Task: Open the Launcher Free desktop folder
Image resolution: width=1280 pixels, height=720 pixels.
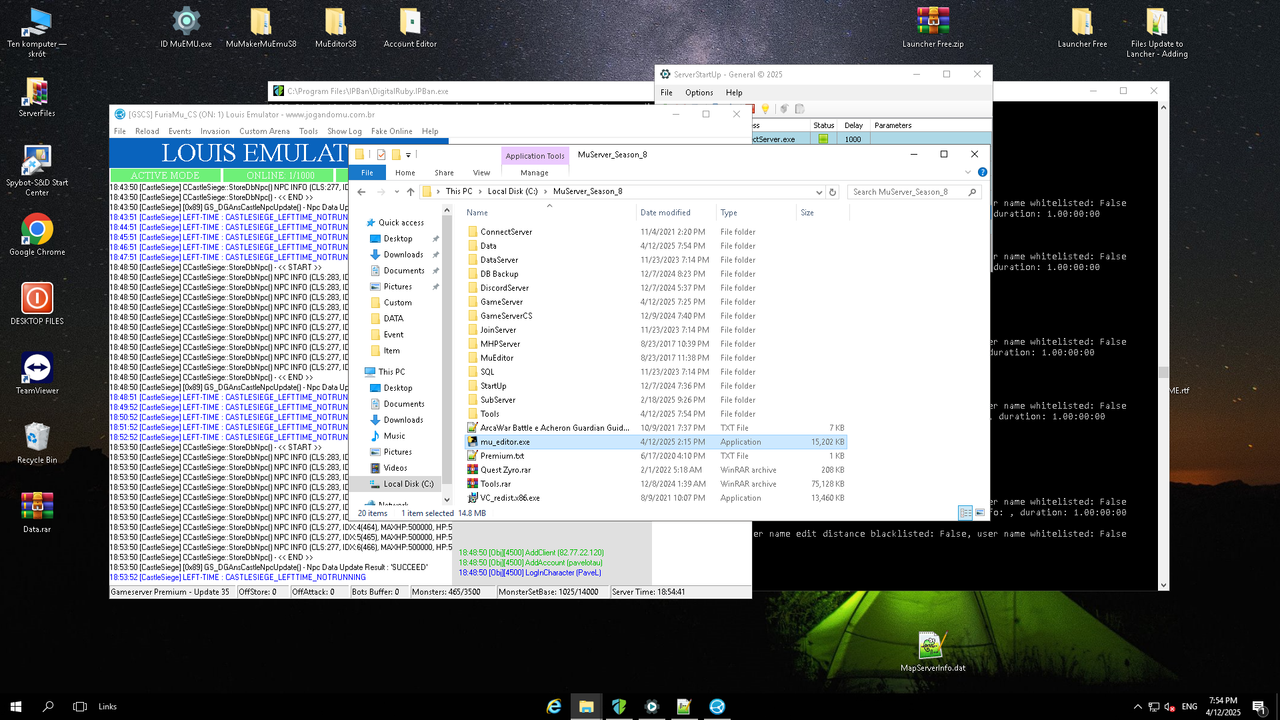Action: tap(1082, 27)
